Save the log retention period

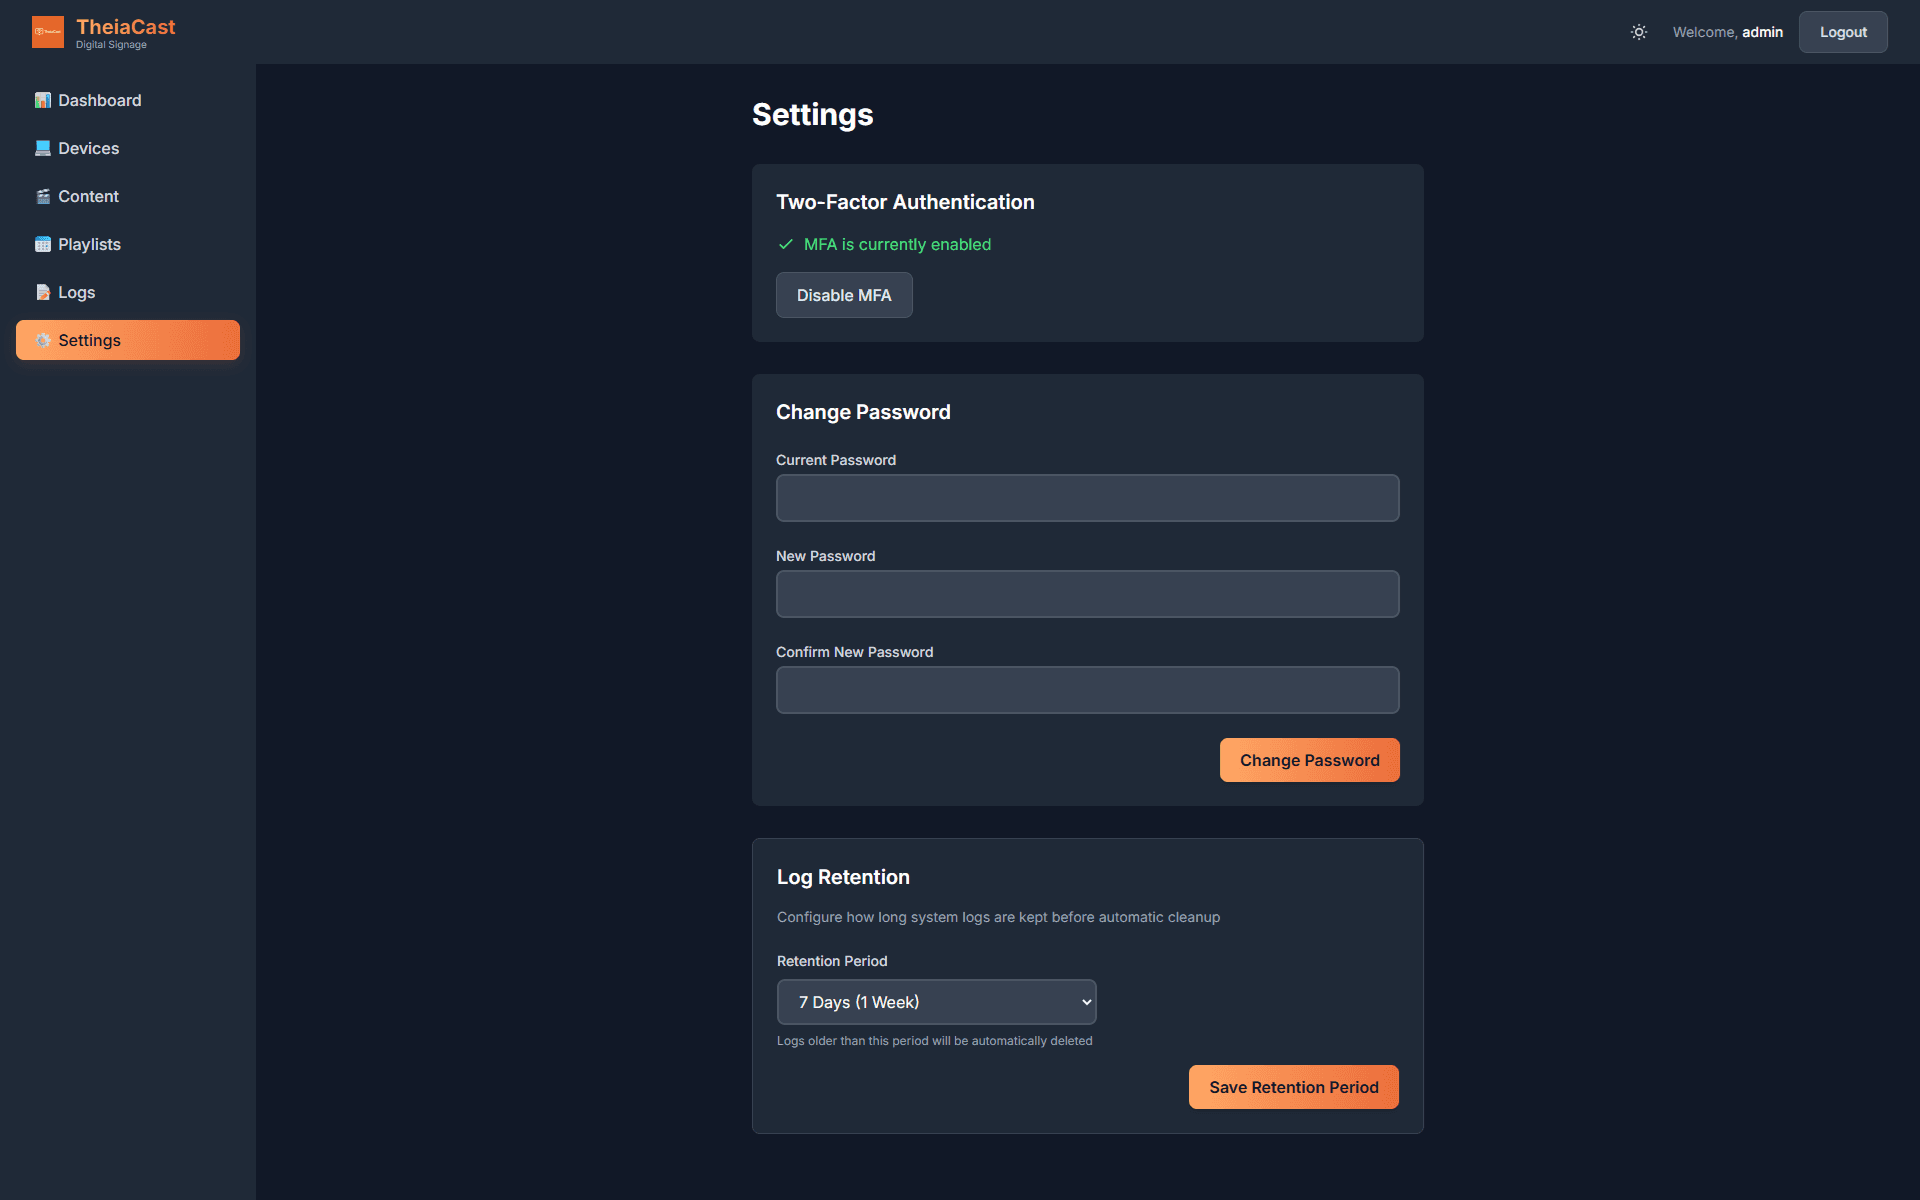coord(1293,1087)
